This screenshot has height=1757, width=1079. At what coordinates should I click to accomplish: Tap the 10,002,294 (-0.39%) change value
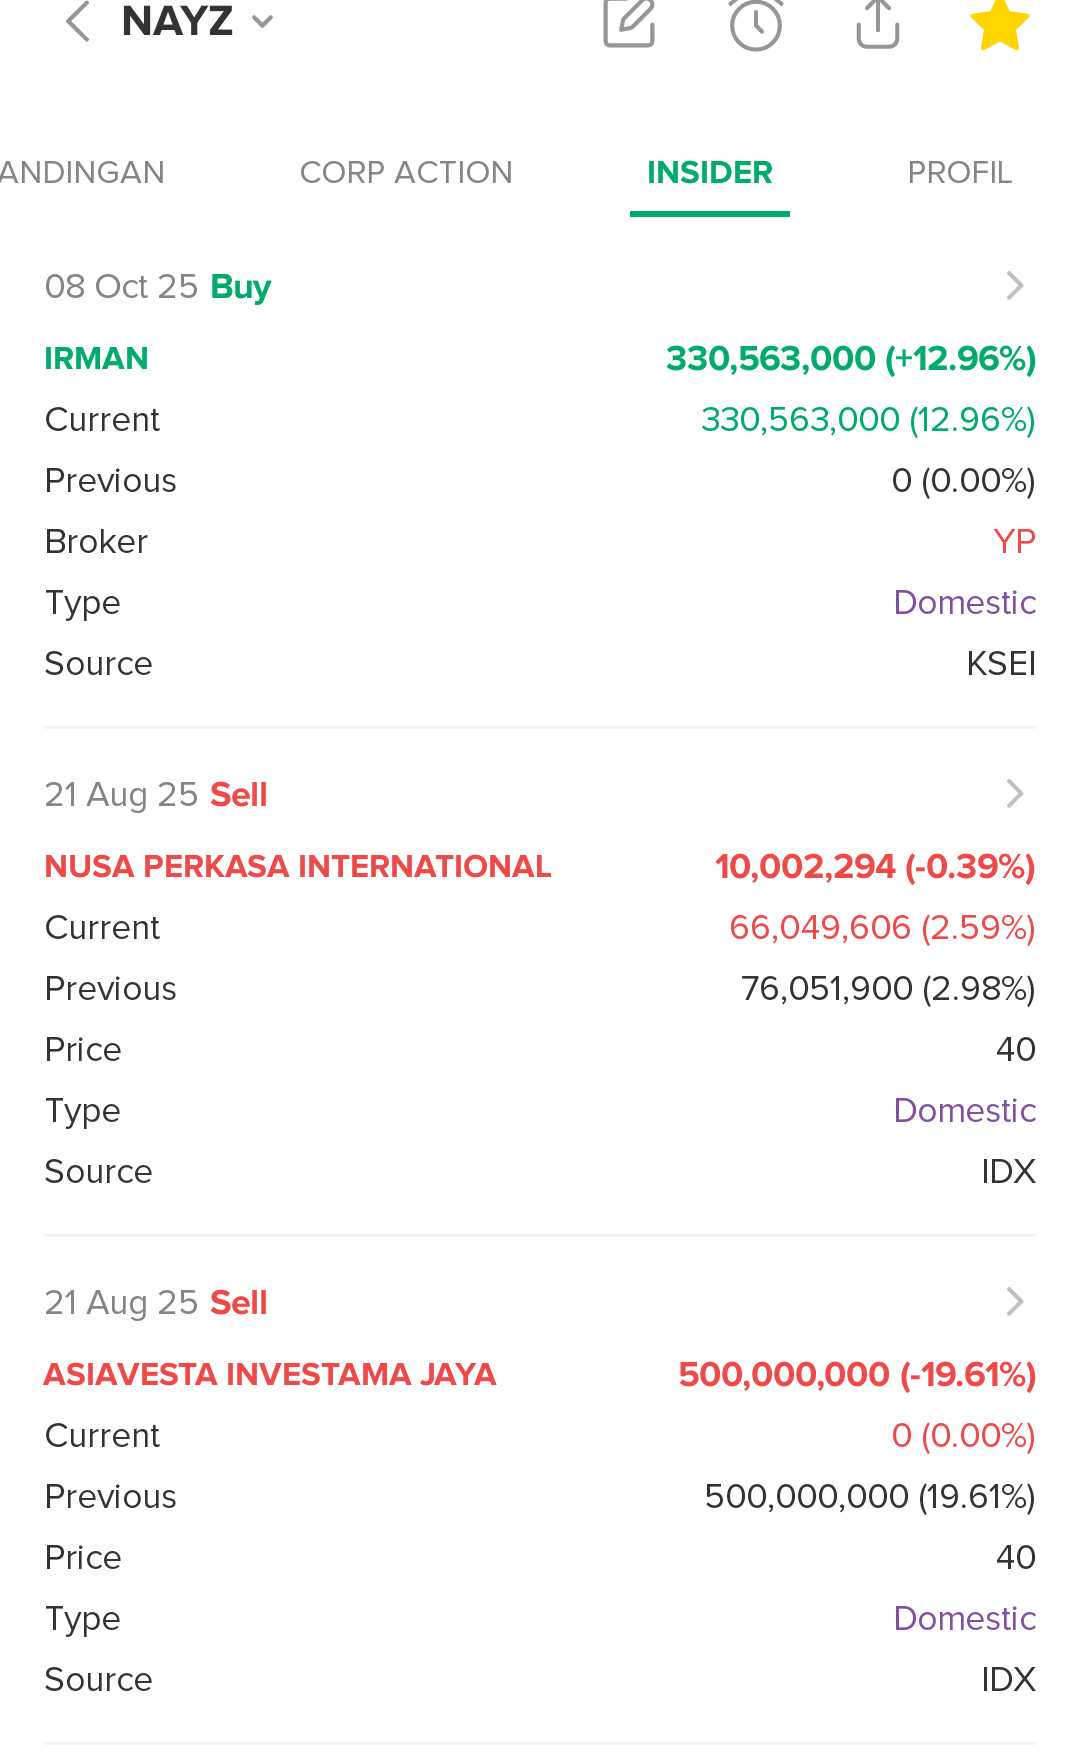874,866
